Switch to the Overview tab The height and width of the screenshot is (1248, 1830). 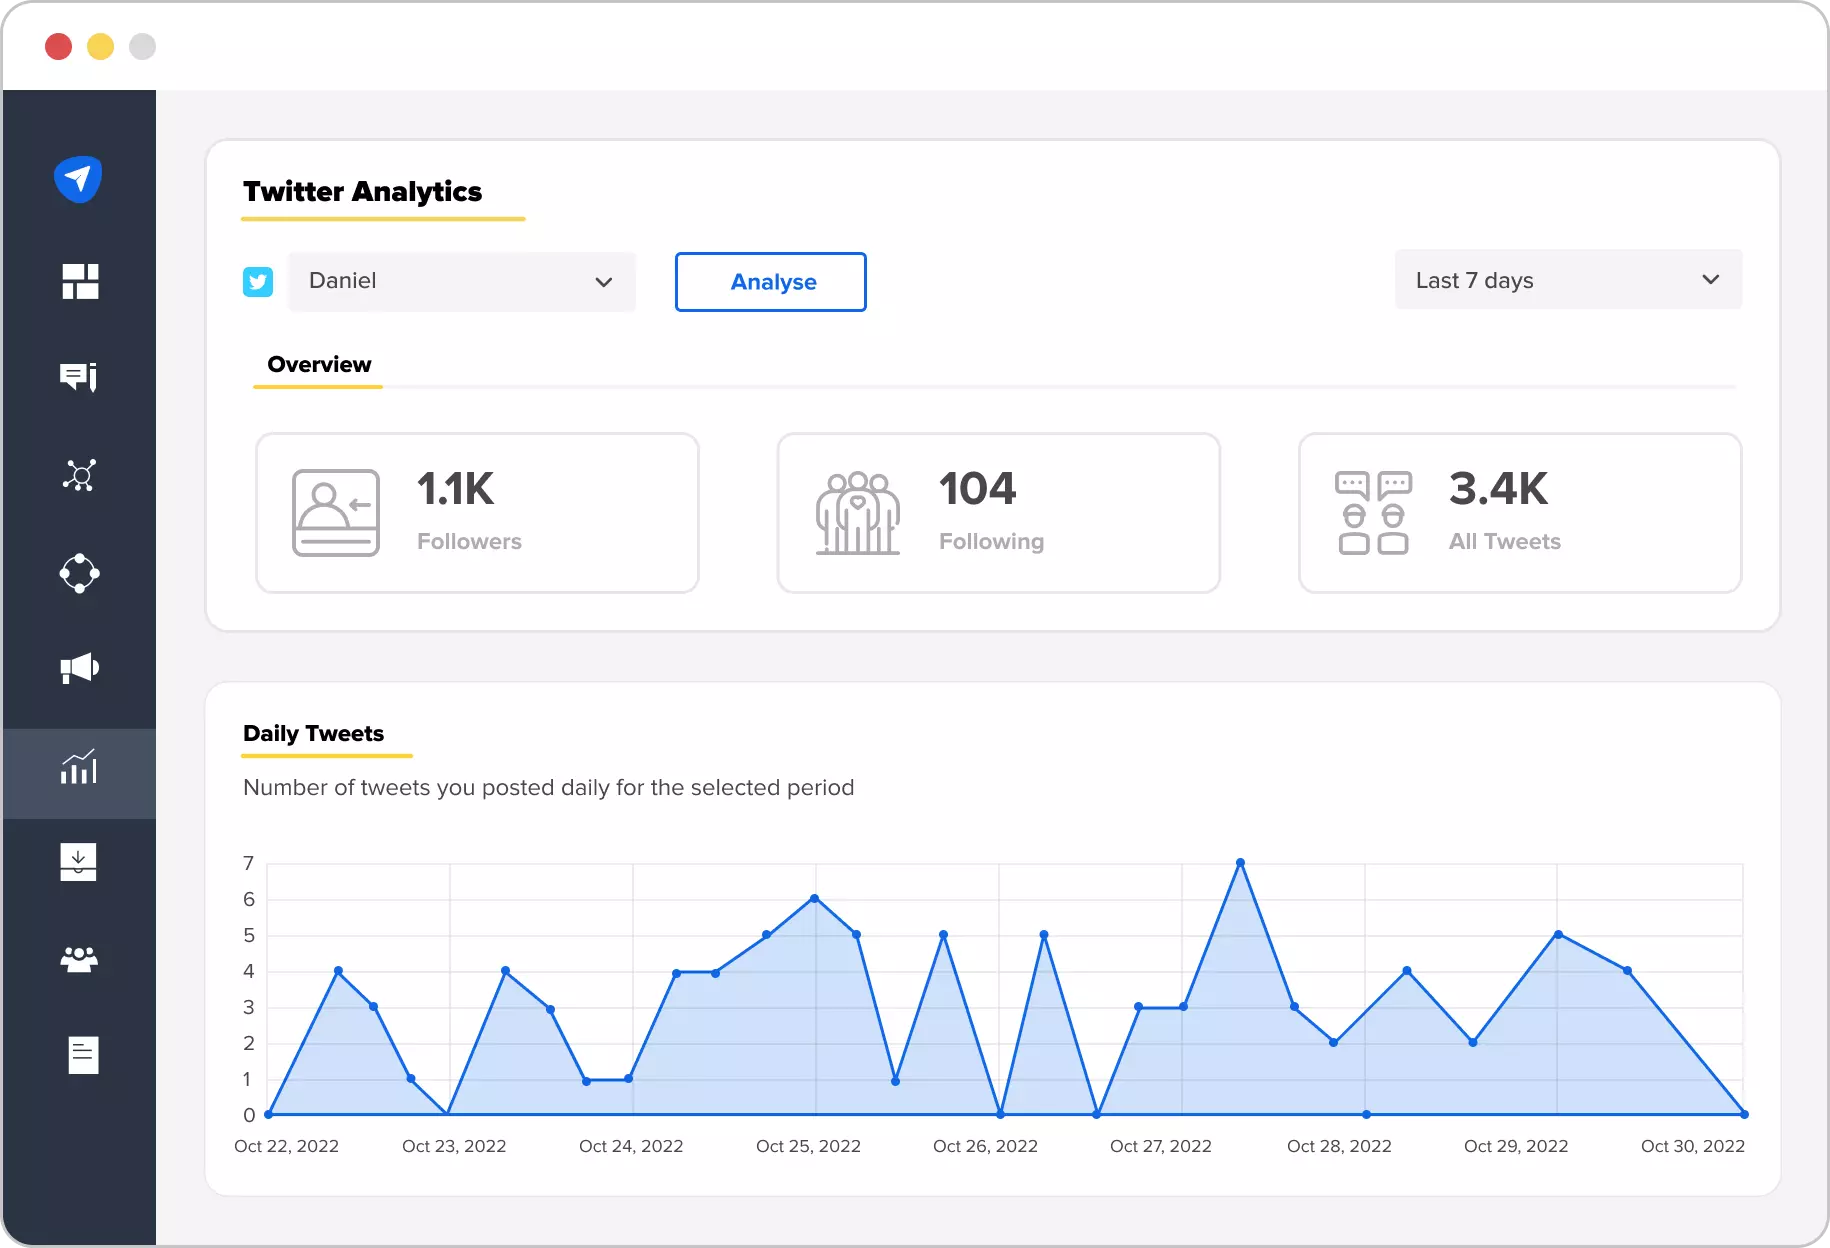(x=318, y=365)
